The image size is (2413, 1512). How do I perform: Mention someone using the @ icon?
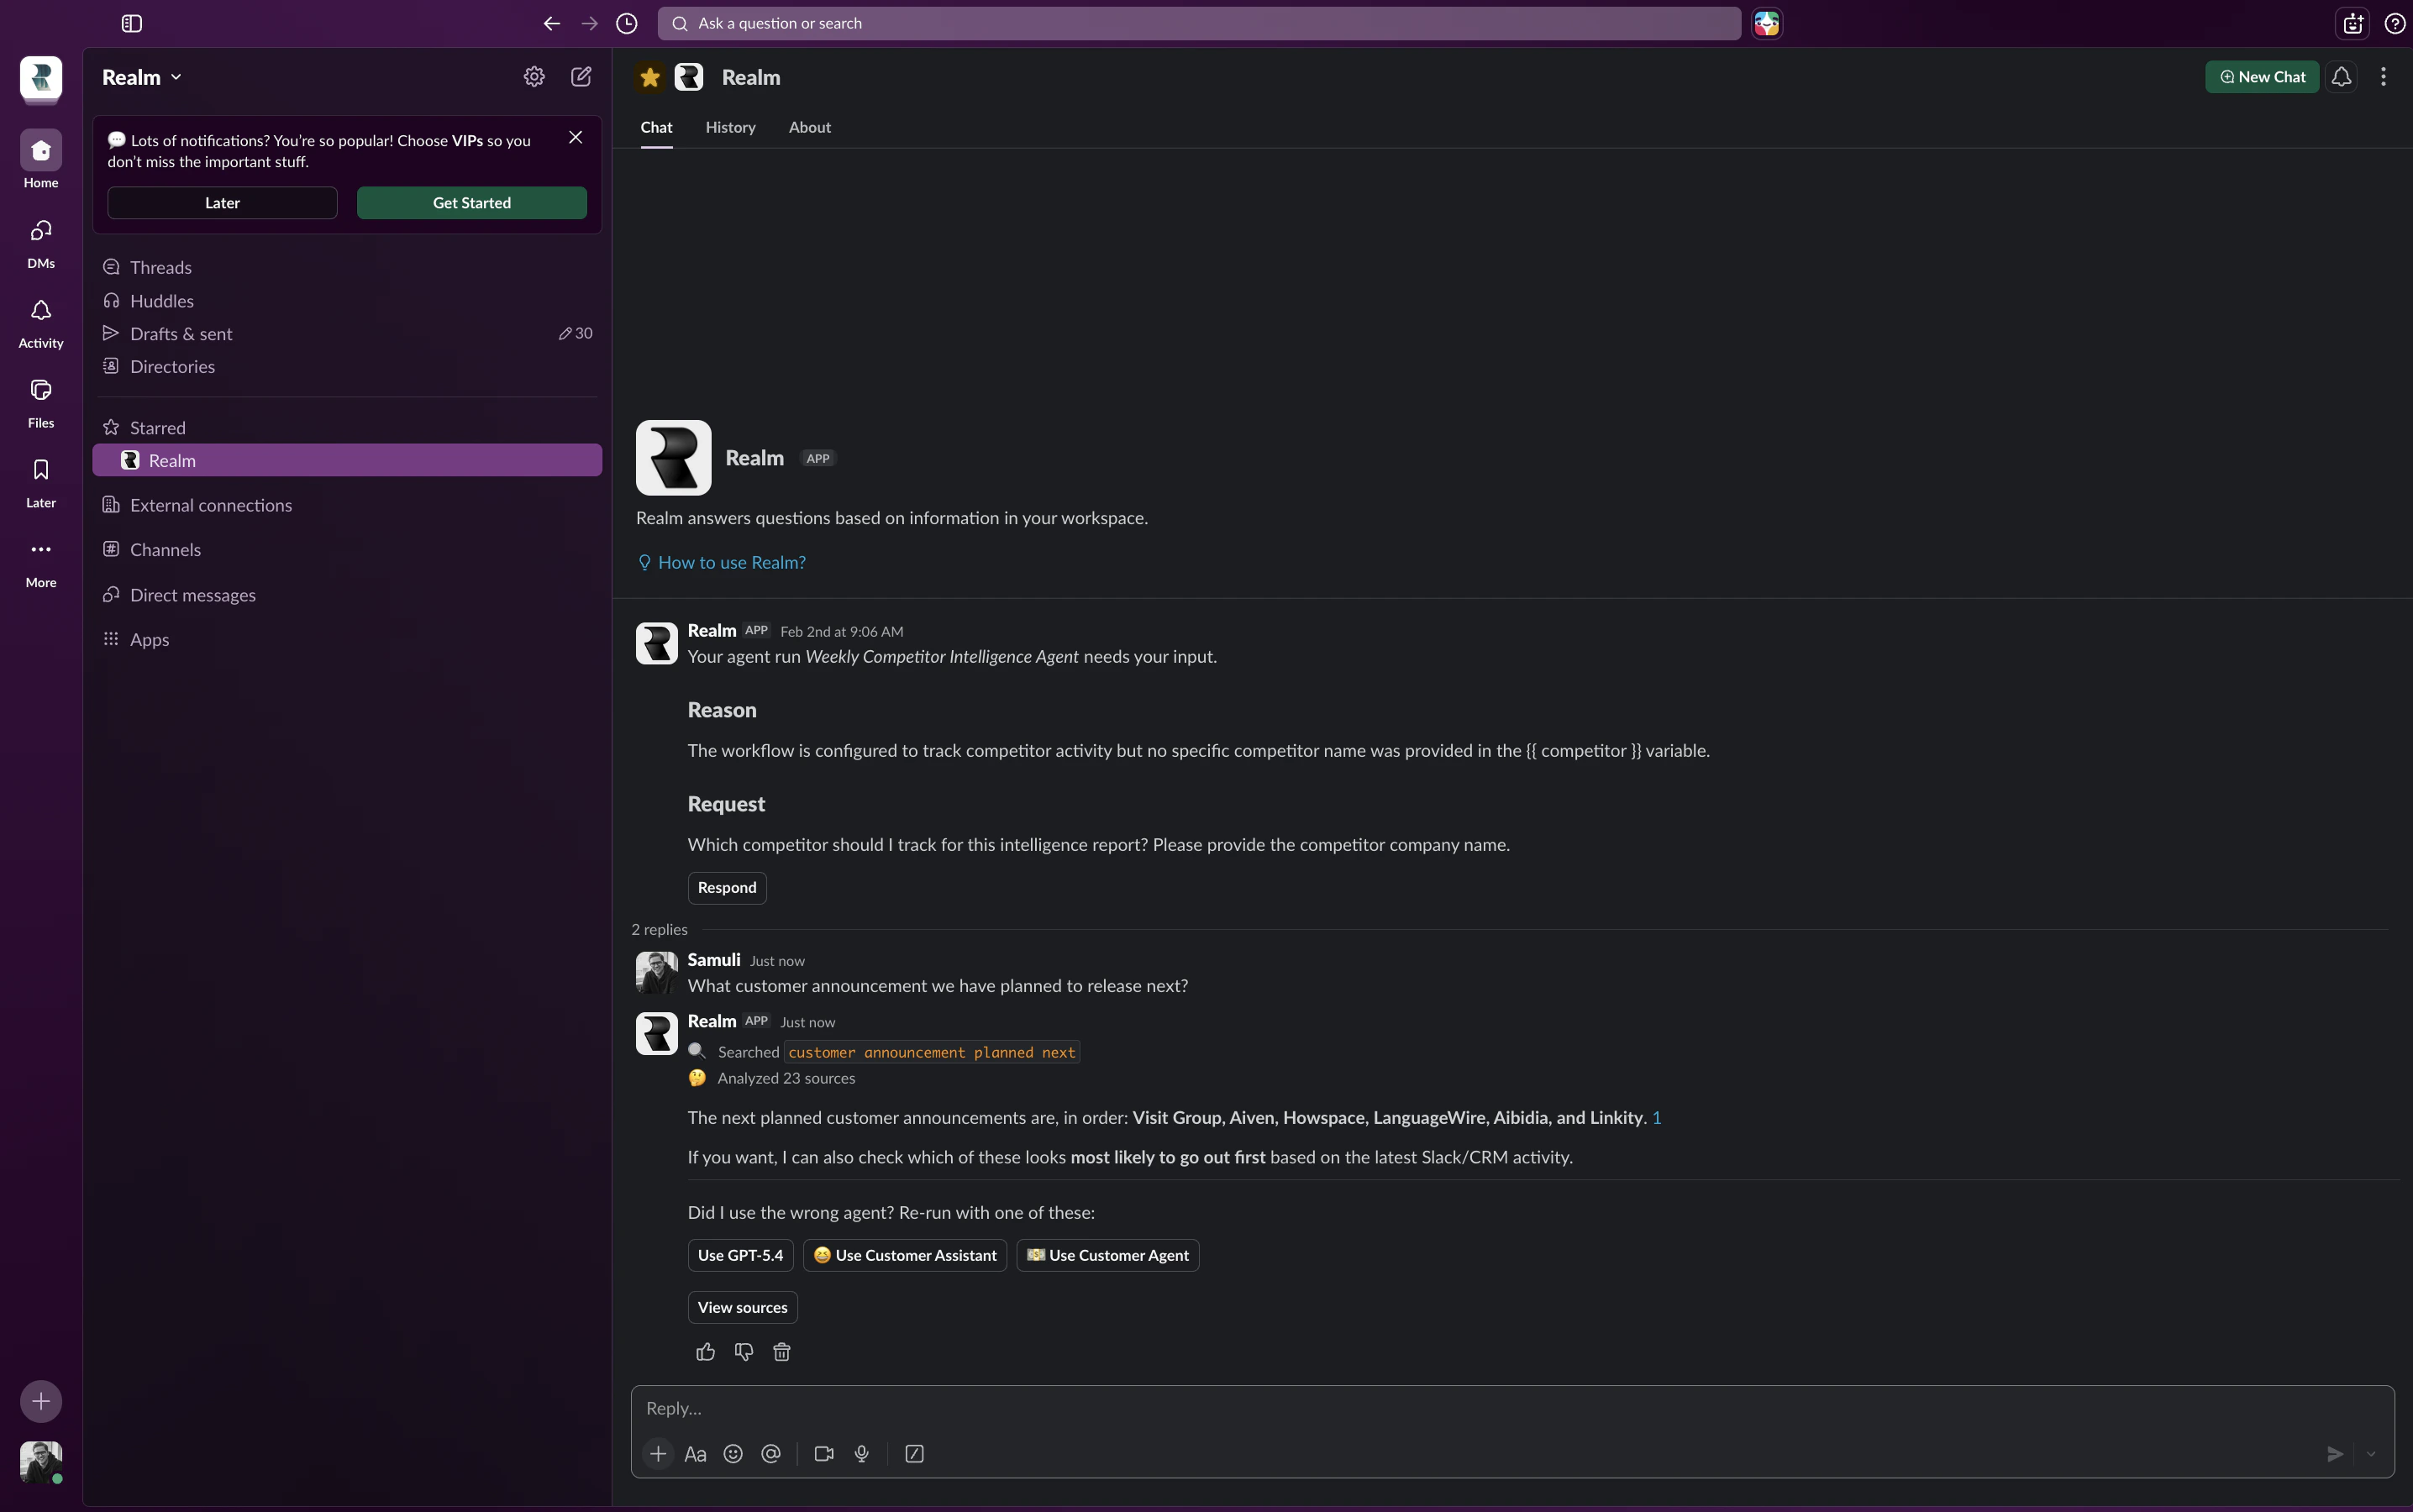point(770,1453)
